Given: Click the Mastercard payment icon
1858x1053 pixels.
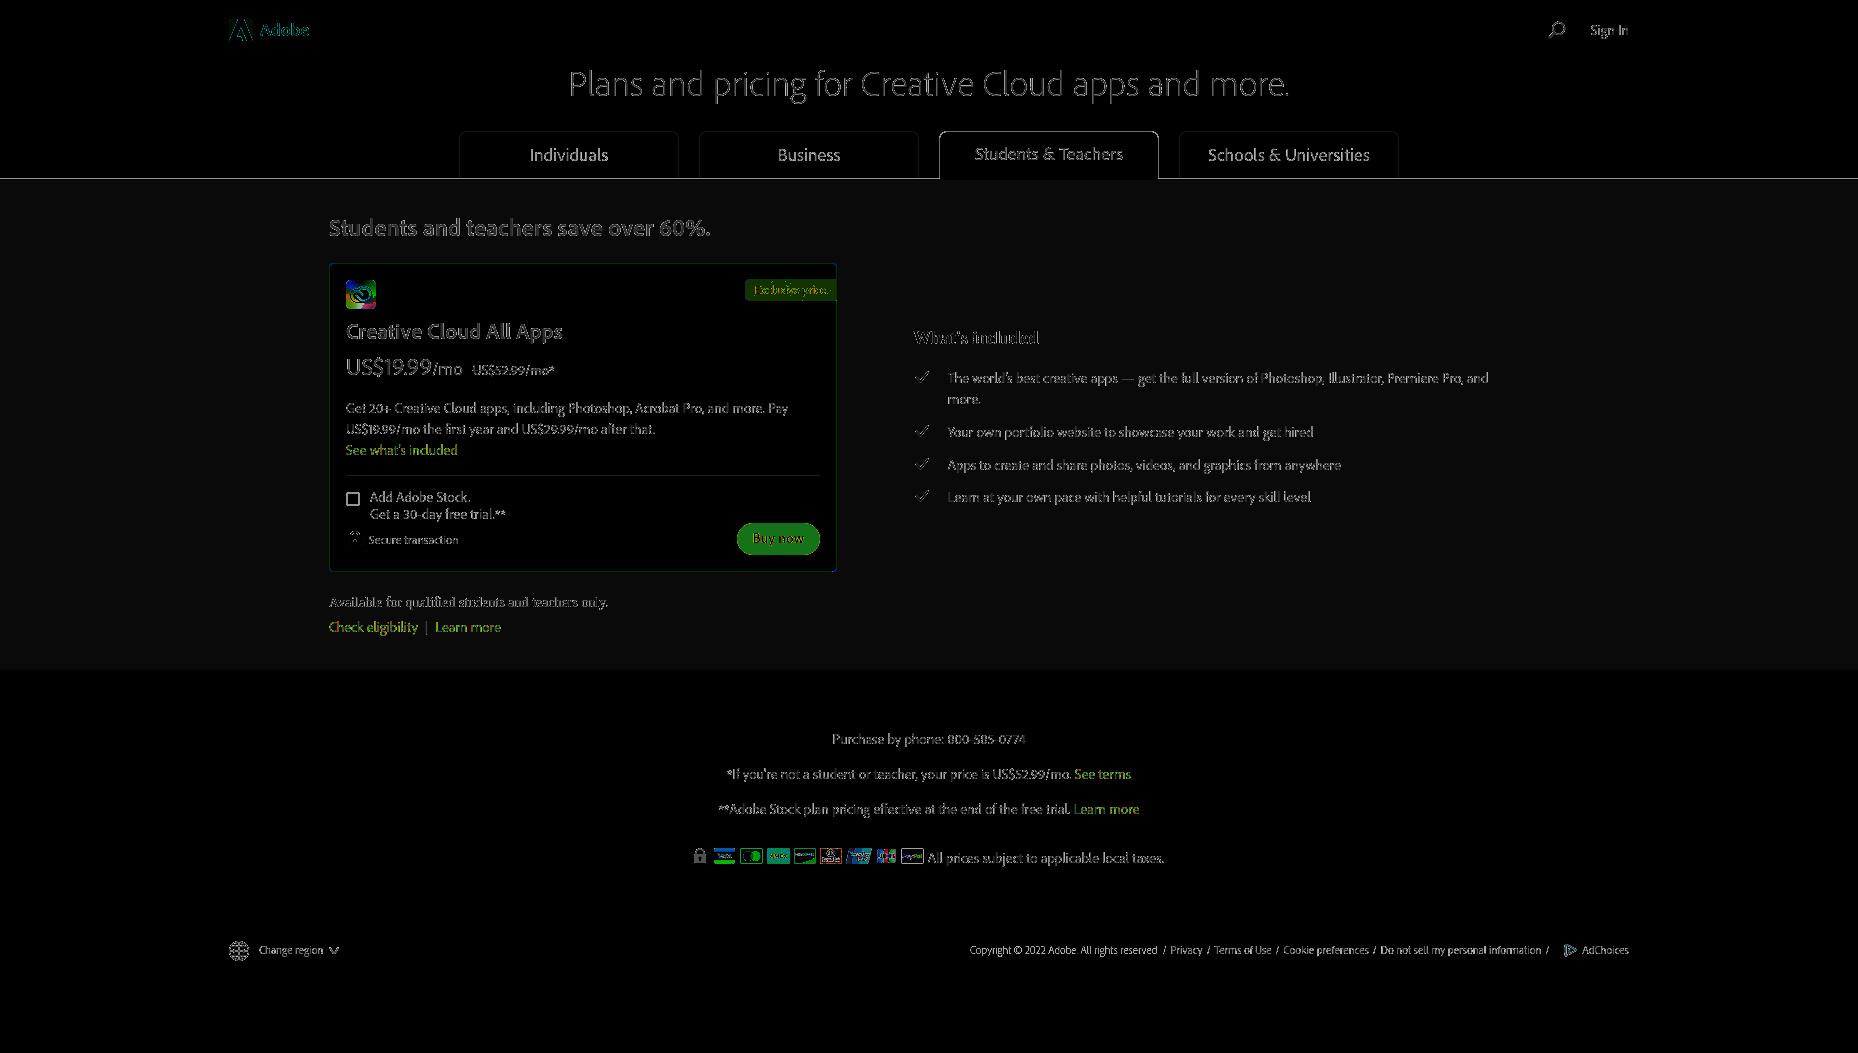Looking at the screenshot, I should pos(751,856).
